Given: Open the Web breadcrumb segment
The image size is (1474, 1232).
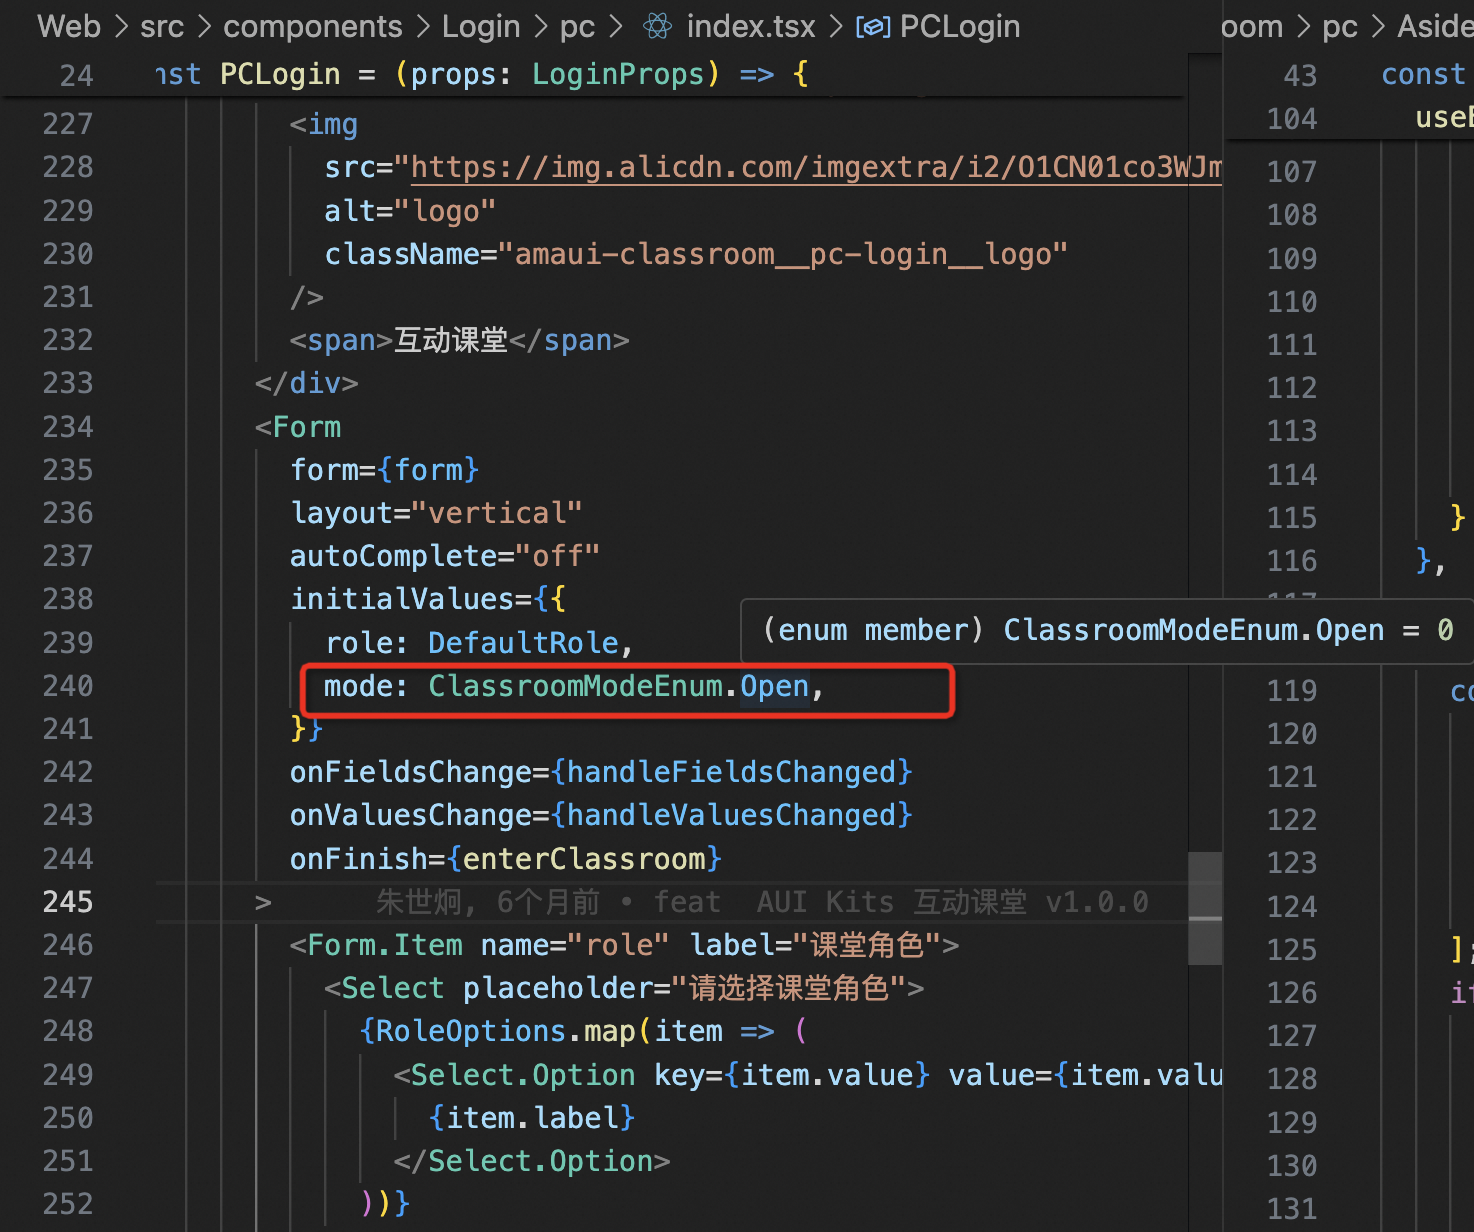Looking at the screenshot, I should (69, 26).
